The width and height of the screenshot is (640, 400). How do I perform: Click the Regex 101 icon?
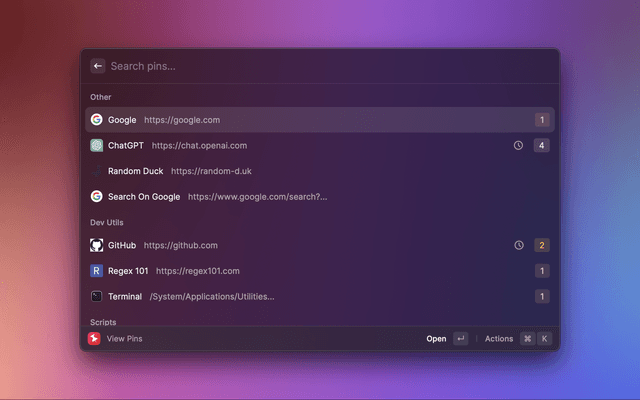pos(96,271)
